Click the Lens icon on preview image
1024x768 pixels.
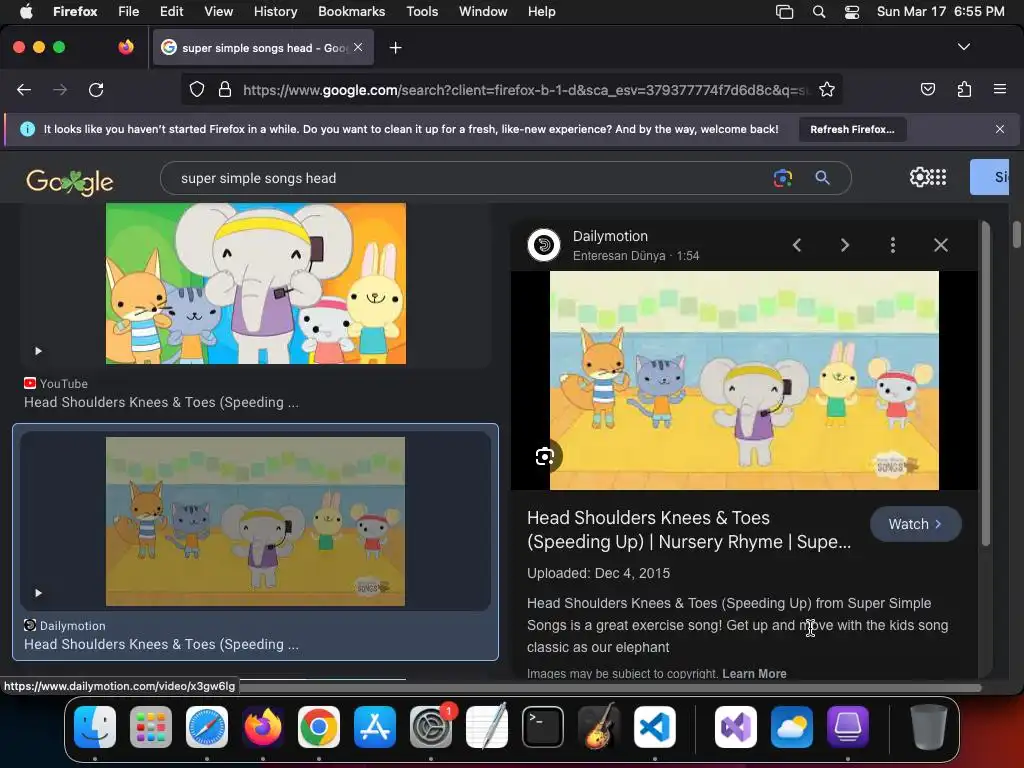(x=545, y=456)
